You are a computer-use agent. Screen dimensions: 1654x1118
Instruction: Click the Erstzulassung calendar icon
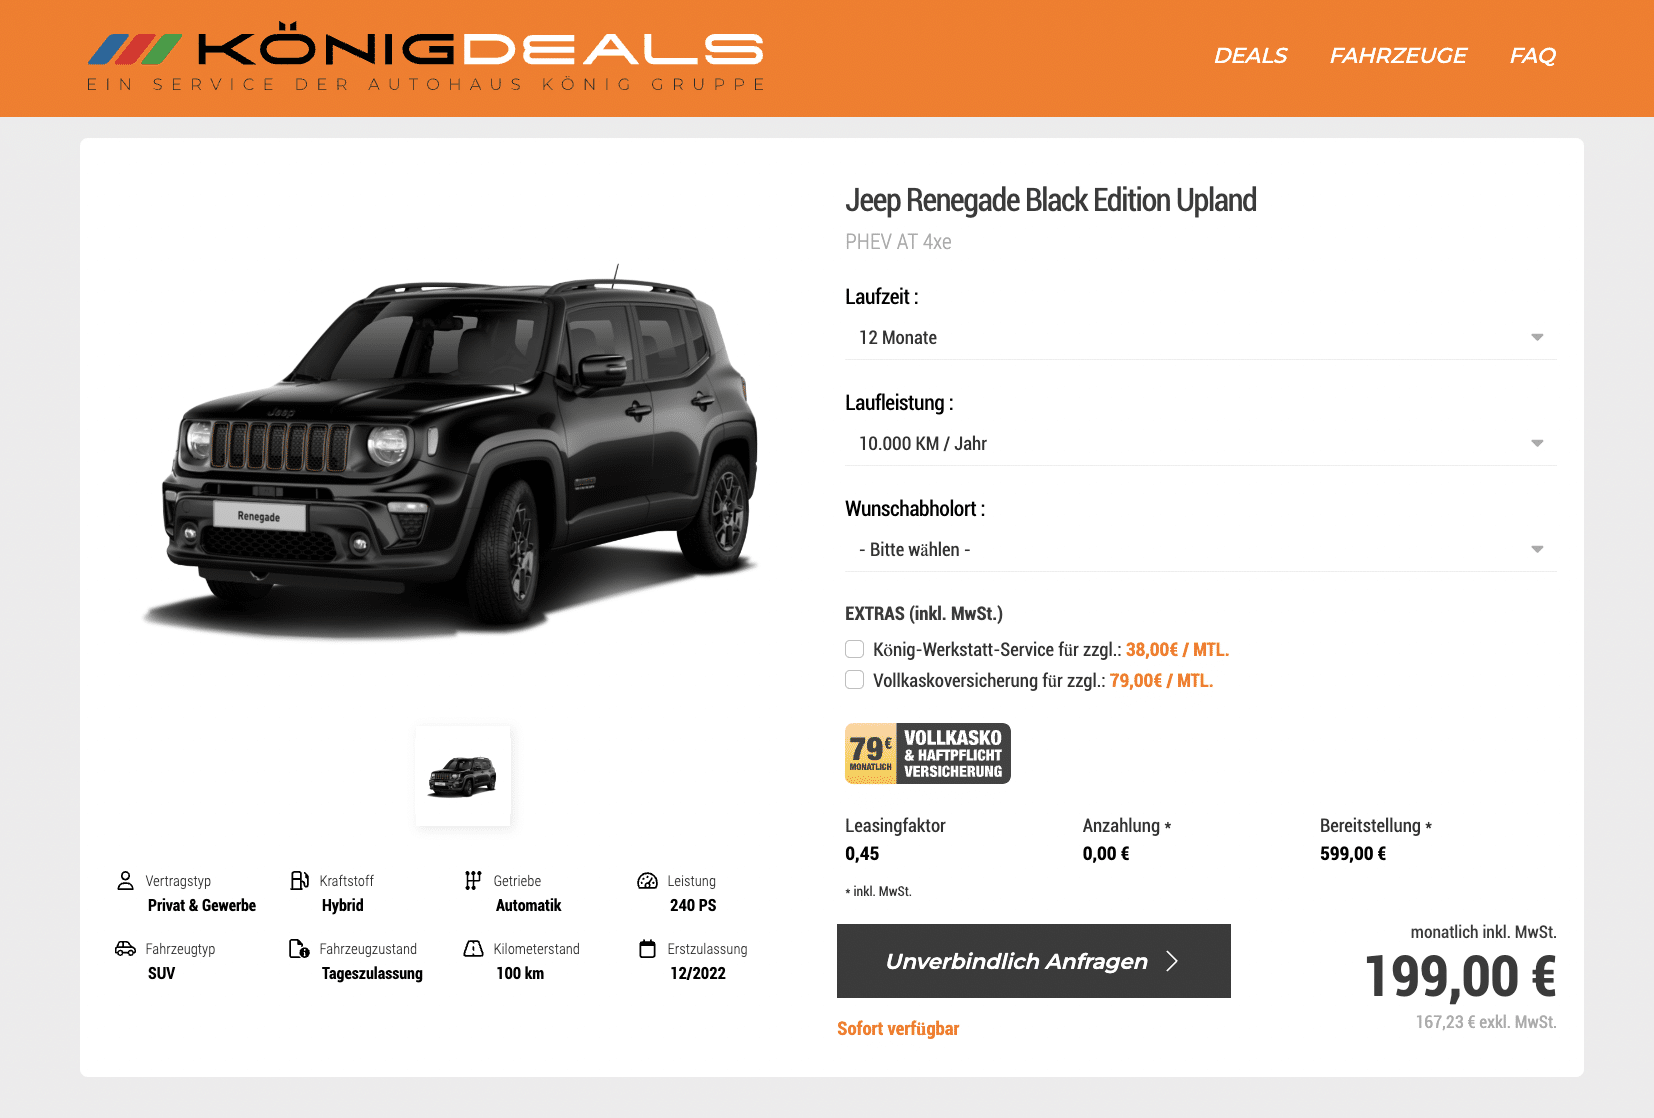[x=647, y=948]
